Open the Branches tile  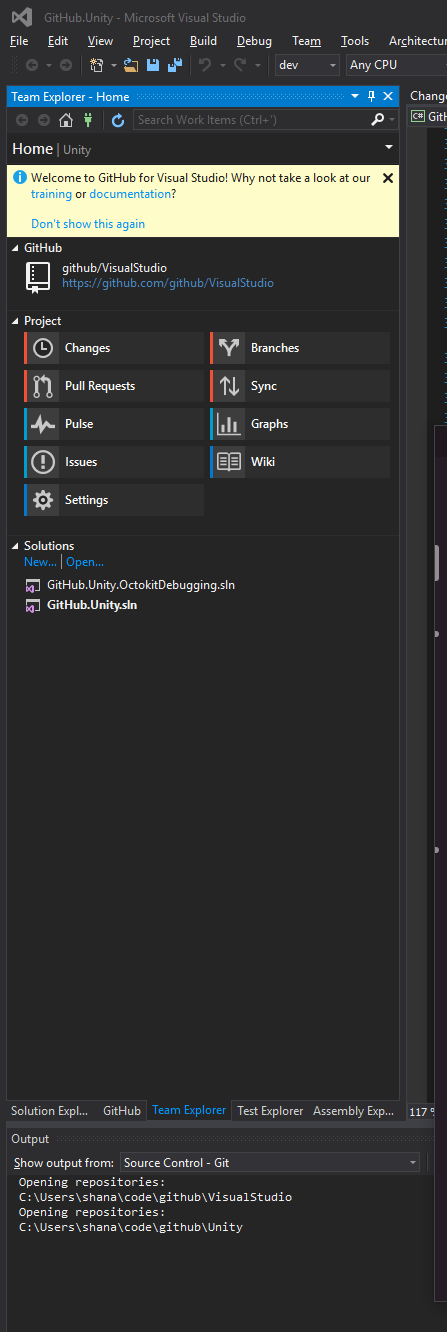[x=300, y=348]
